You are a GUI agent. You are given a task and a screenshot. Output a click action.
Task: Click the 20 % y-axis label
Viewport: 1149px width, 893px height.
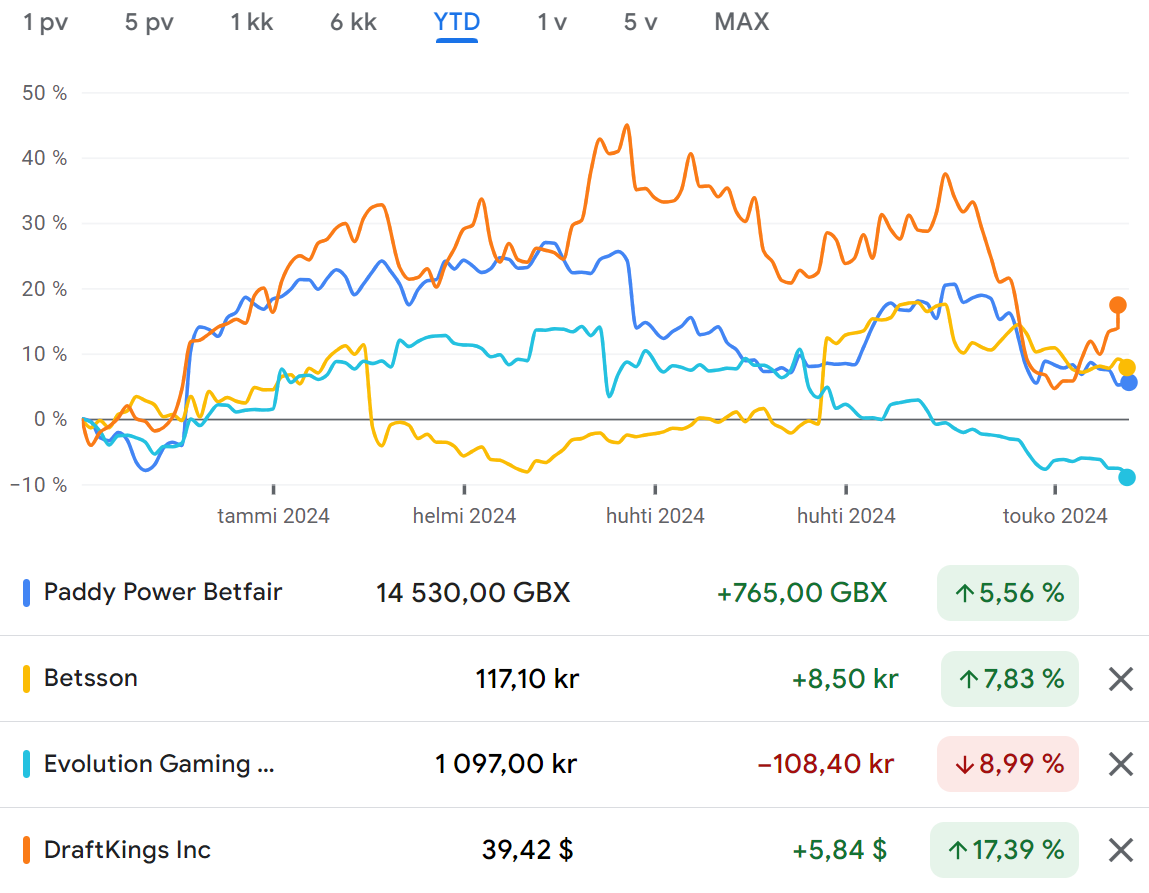(44, 289)
